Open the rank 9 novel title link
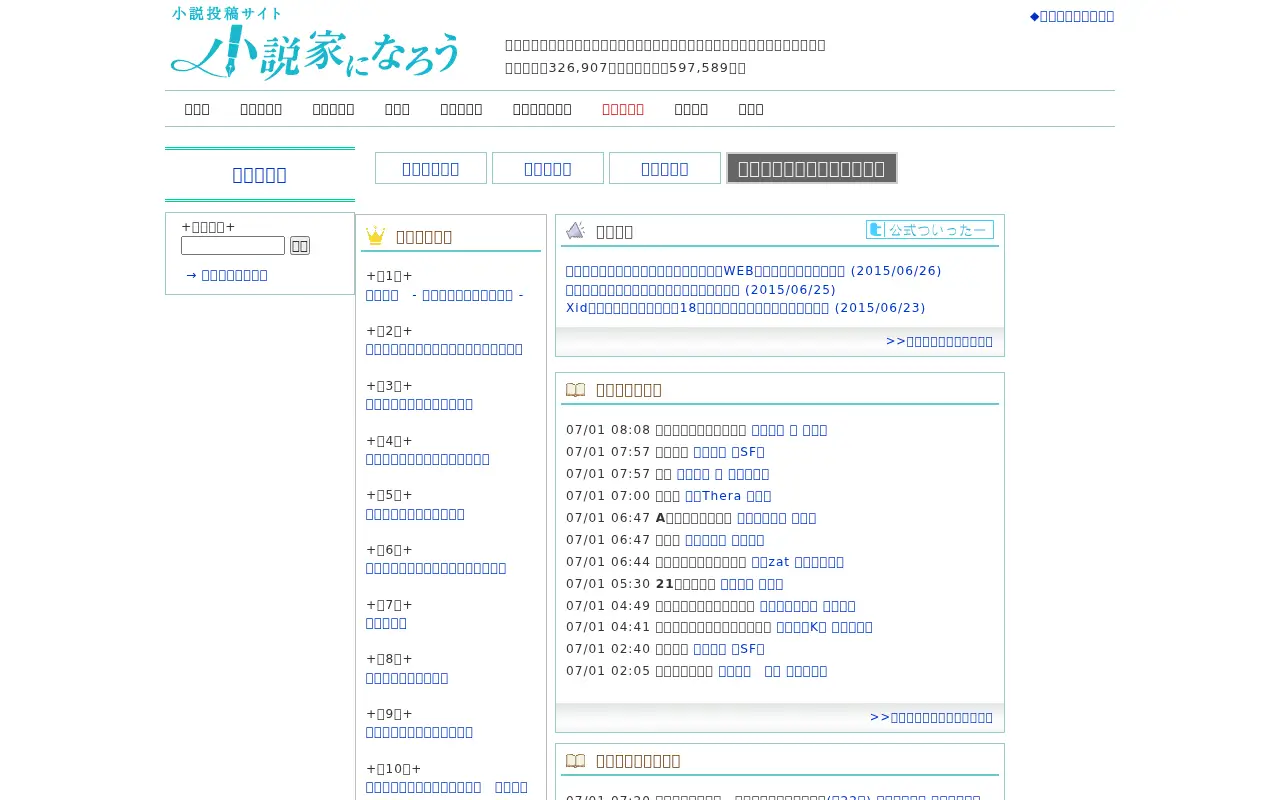 coord(420,732)
